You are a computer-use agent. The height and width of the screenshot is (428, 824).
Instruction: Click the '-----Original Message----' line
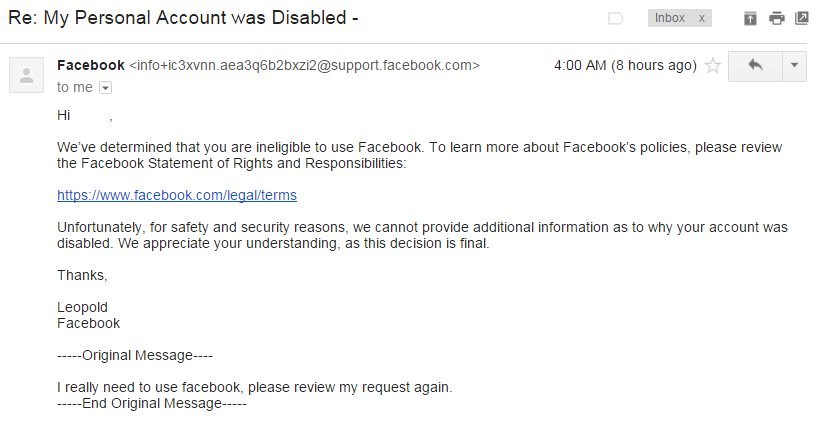(135, 355)
